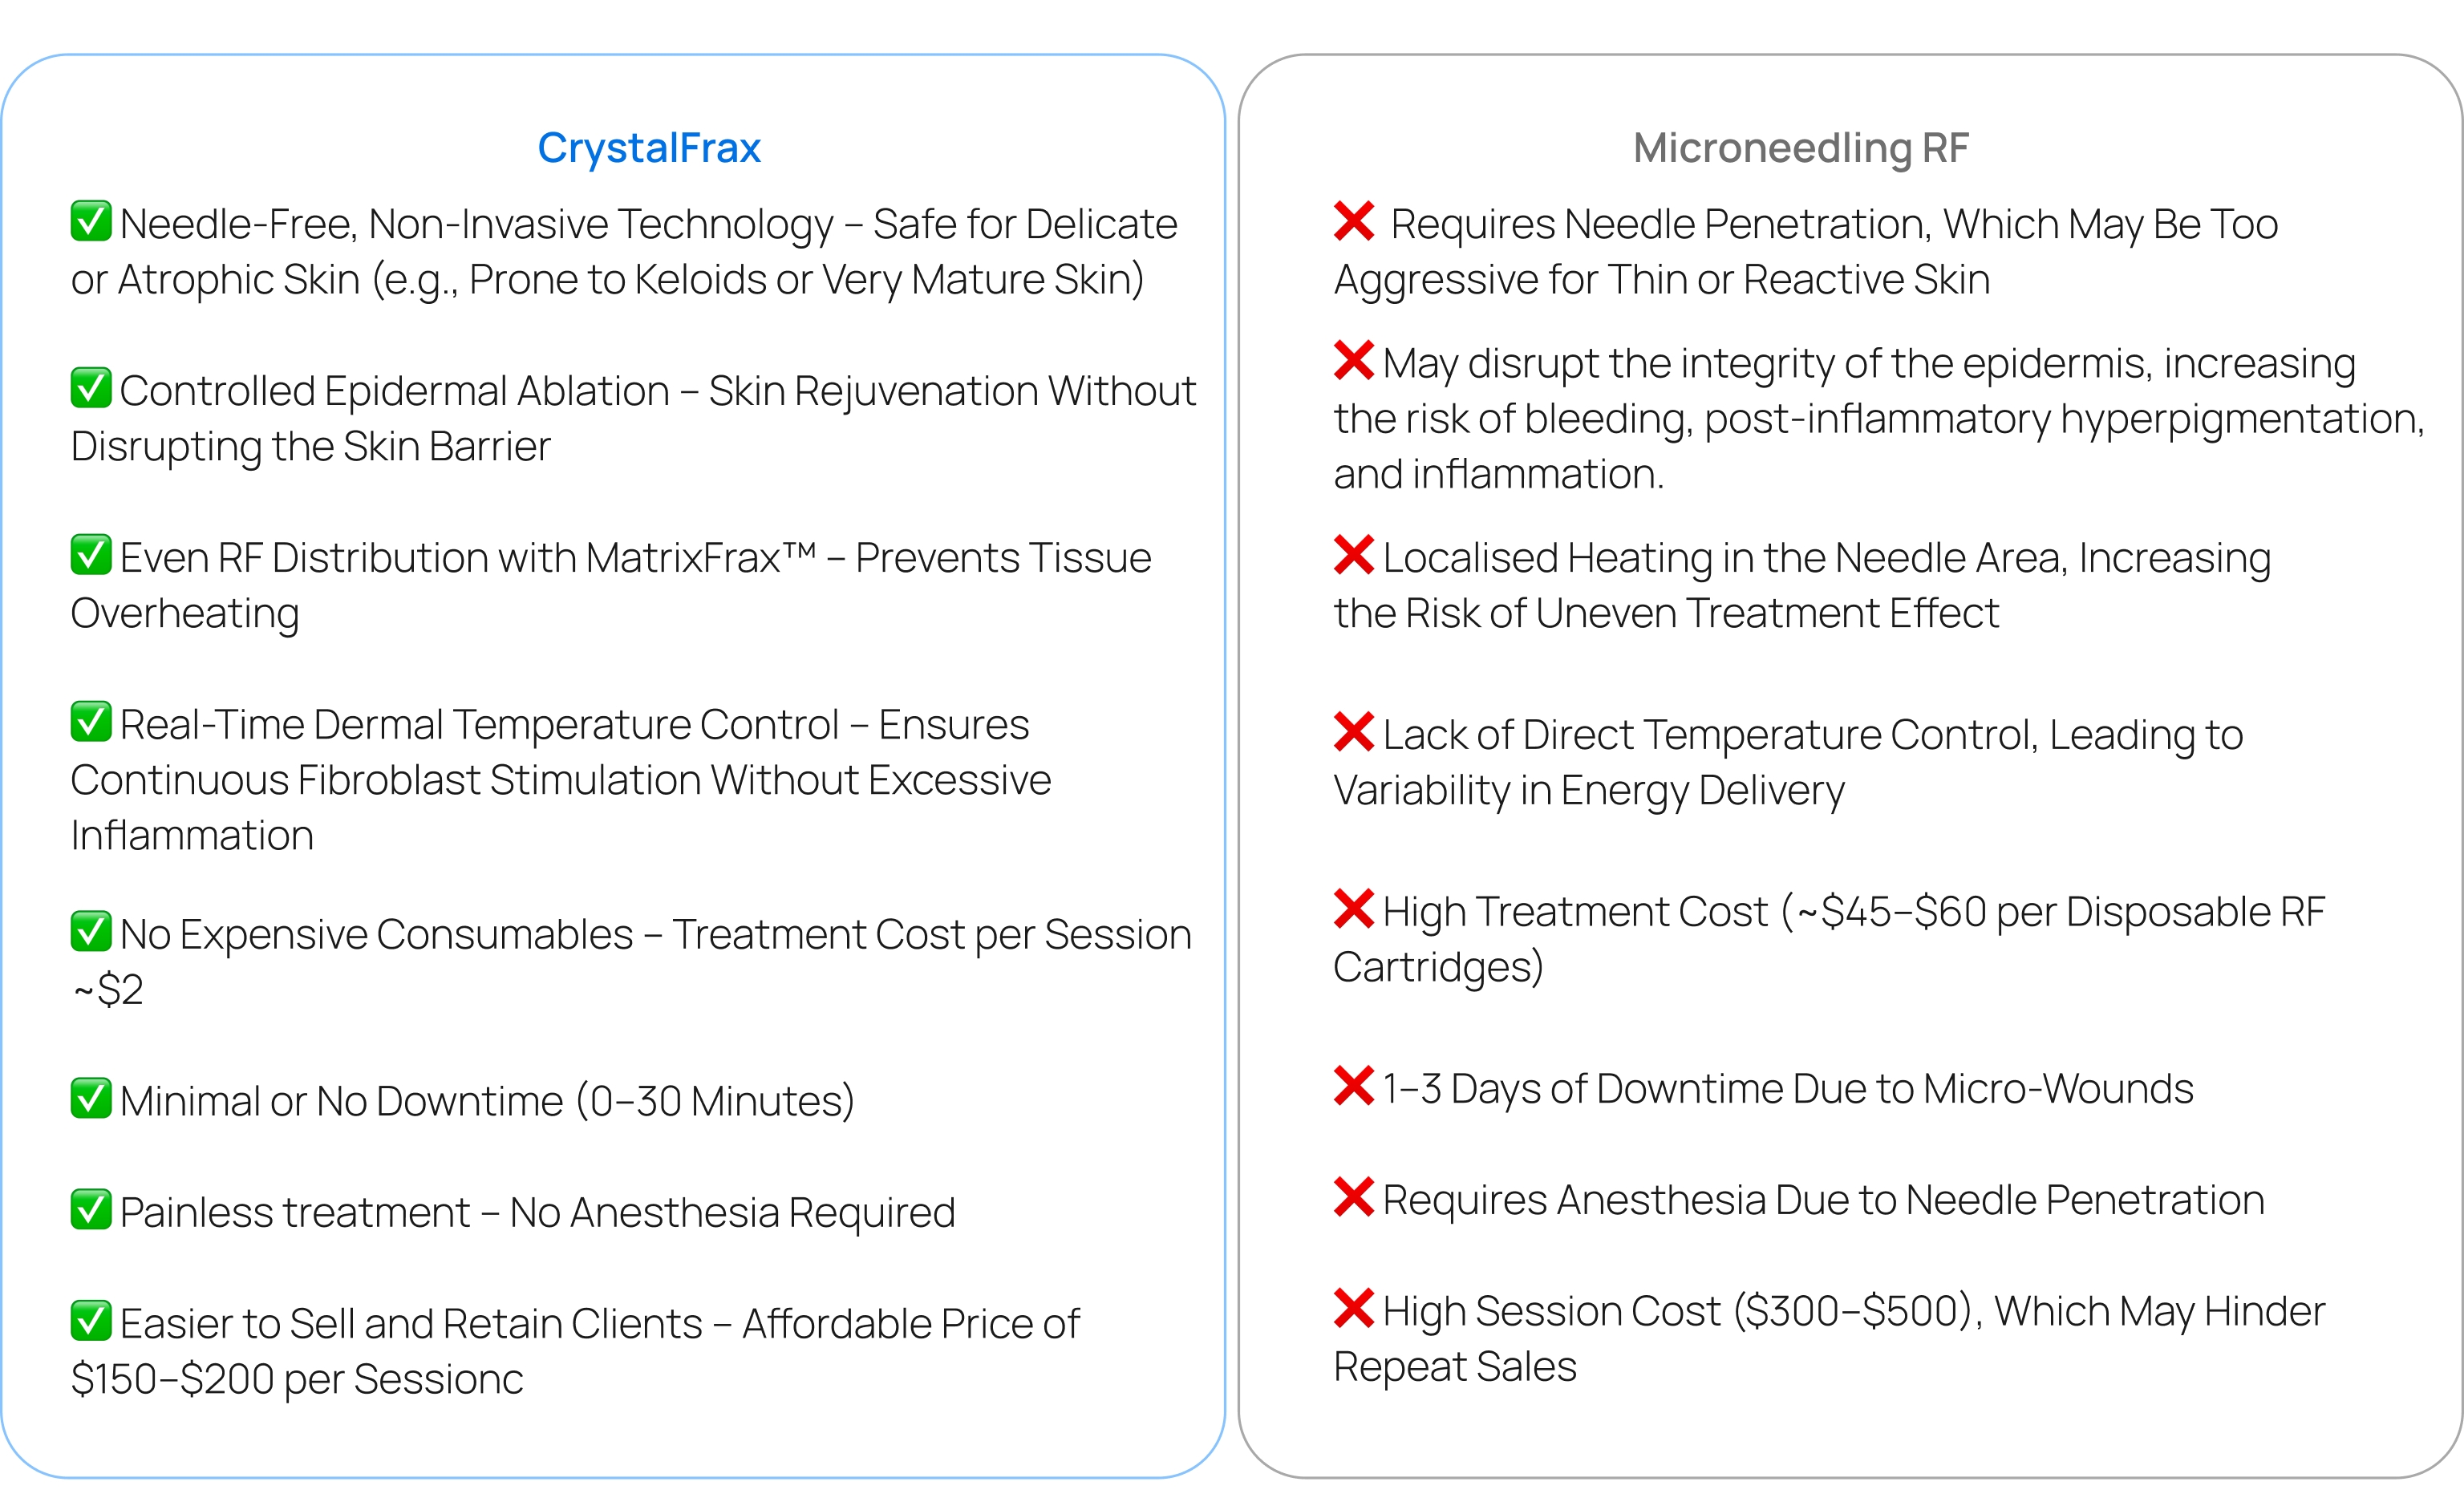Click the red X before May disrupt the integrity
This screenshot has height=1506, width=2464.
click(x=1354, y=361)
